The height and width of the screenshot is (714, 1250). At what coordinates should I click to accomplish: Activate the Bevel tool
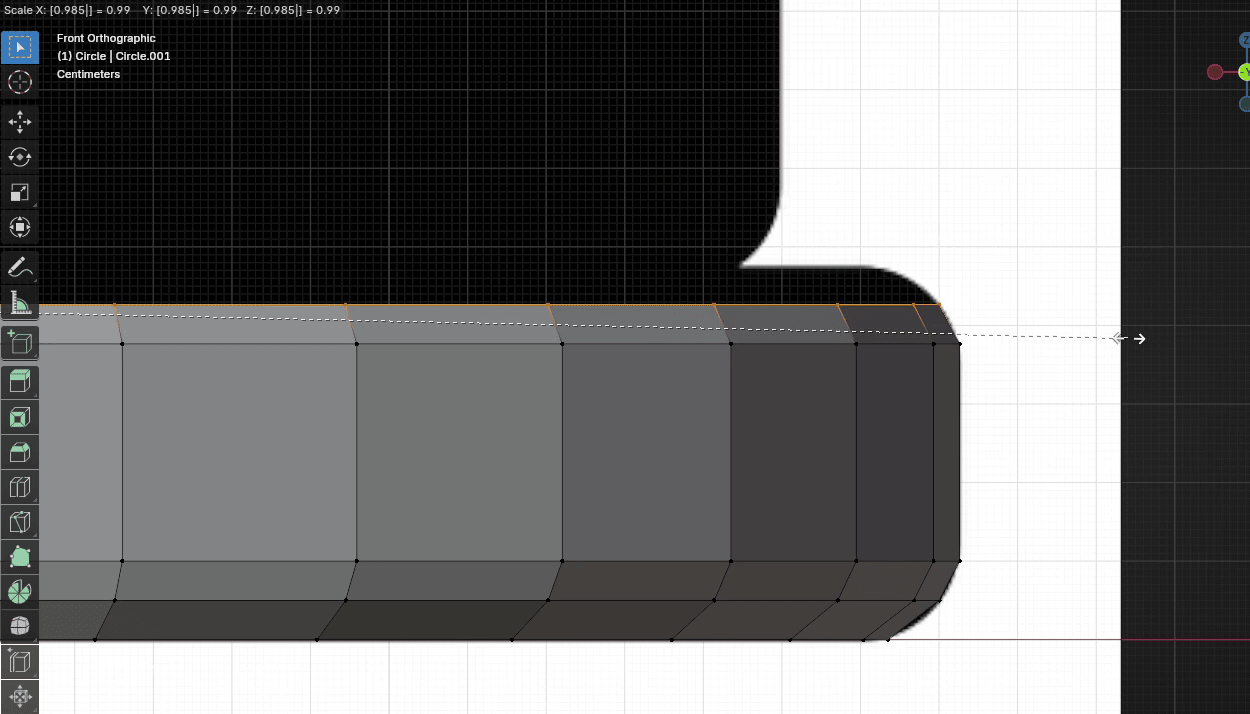coord(20,452)
